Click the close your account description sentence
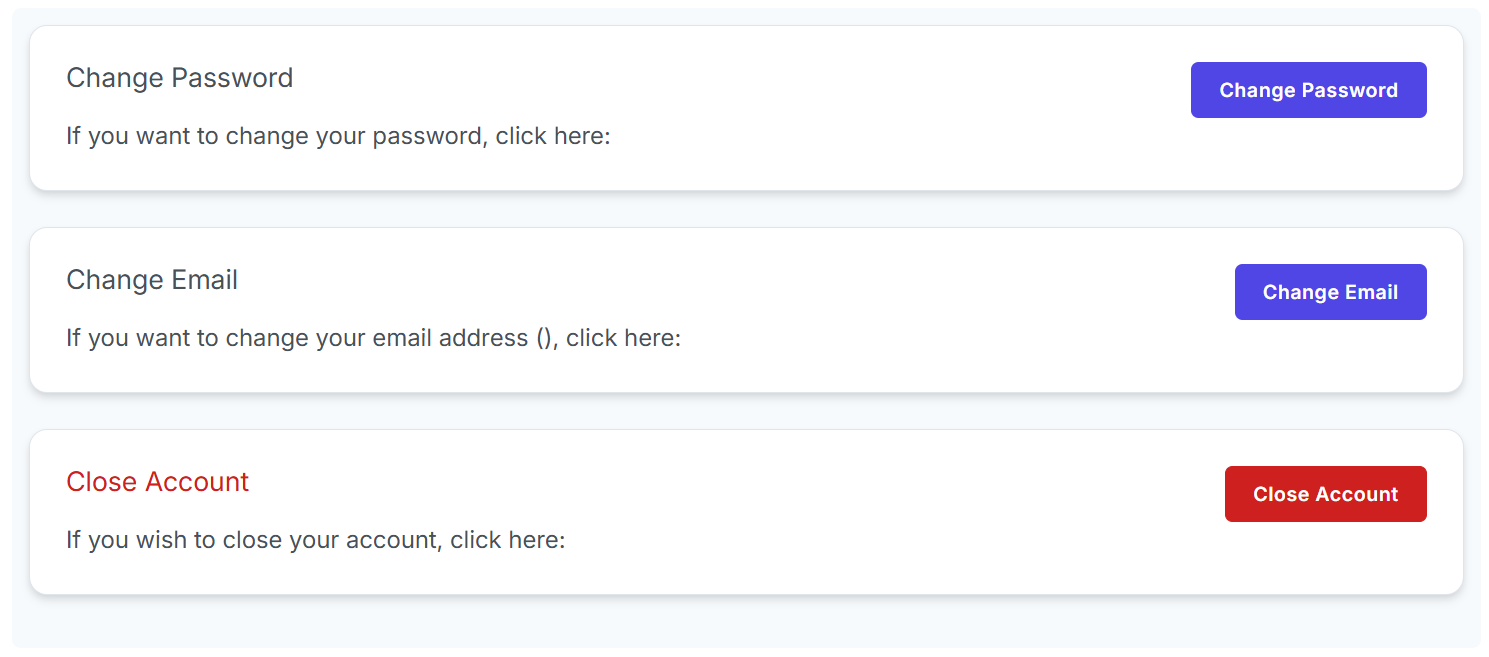Viewport: 1489px width, 657px height. 316,540
